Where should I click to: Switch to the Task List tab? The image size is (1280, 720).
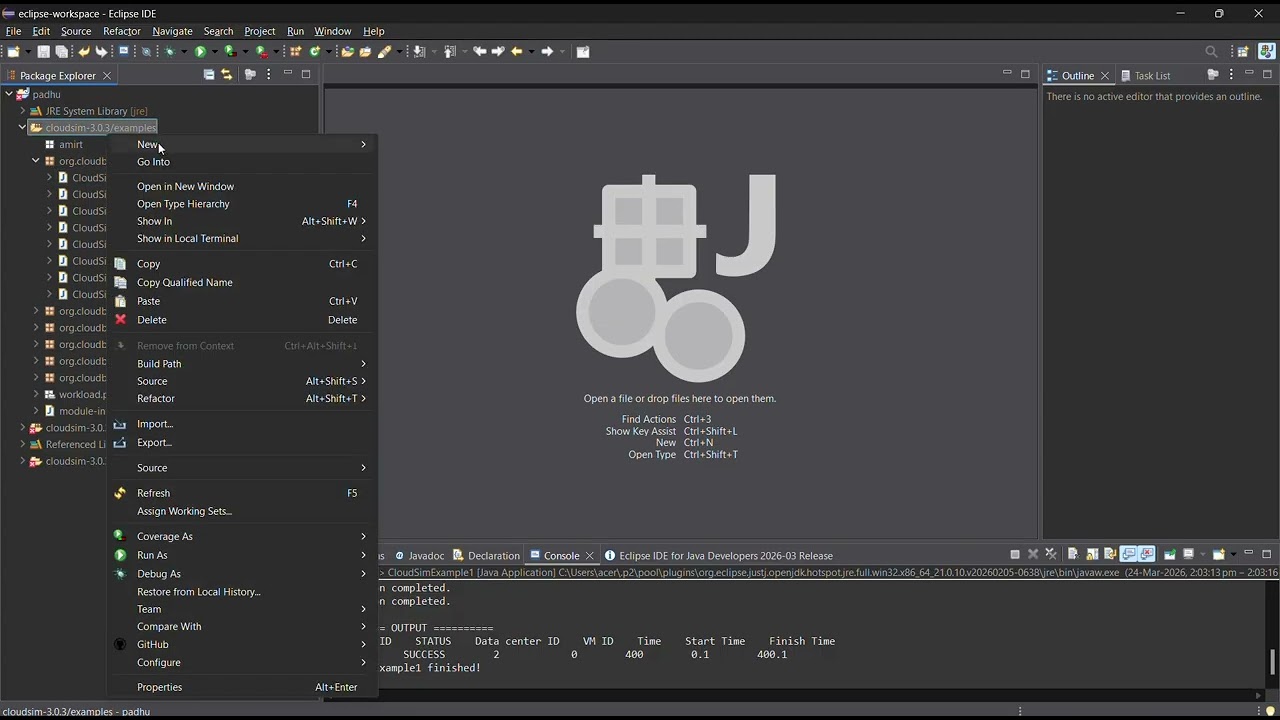(x=1151, y=76)
